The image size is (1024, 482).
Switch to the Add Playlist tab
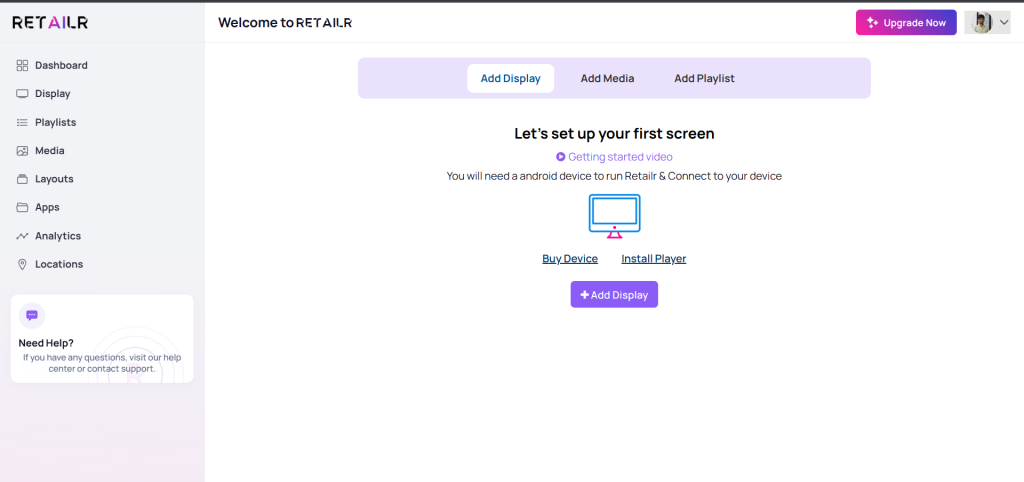704,78
